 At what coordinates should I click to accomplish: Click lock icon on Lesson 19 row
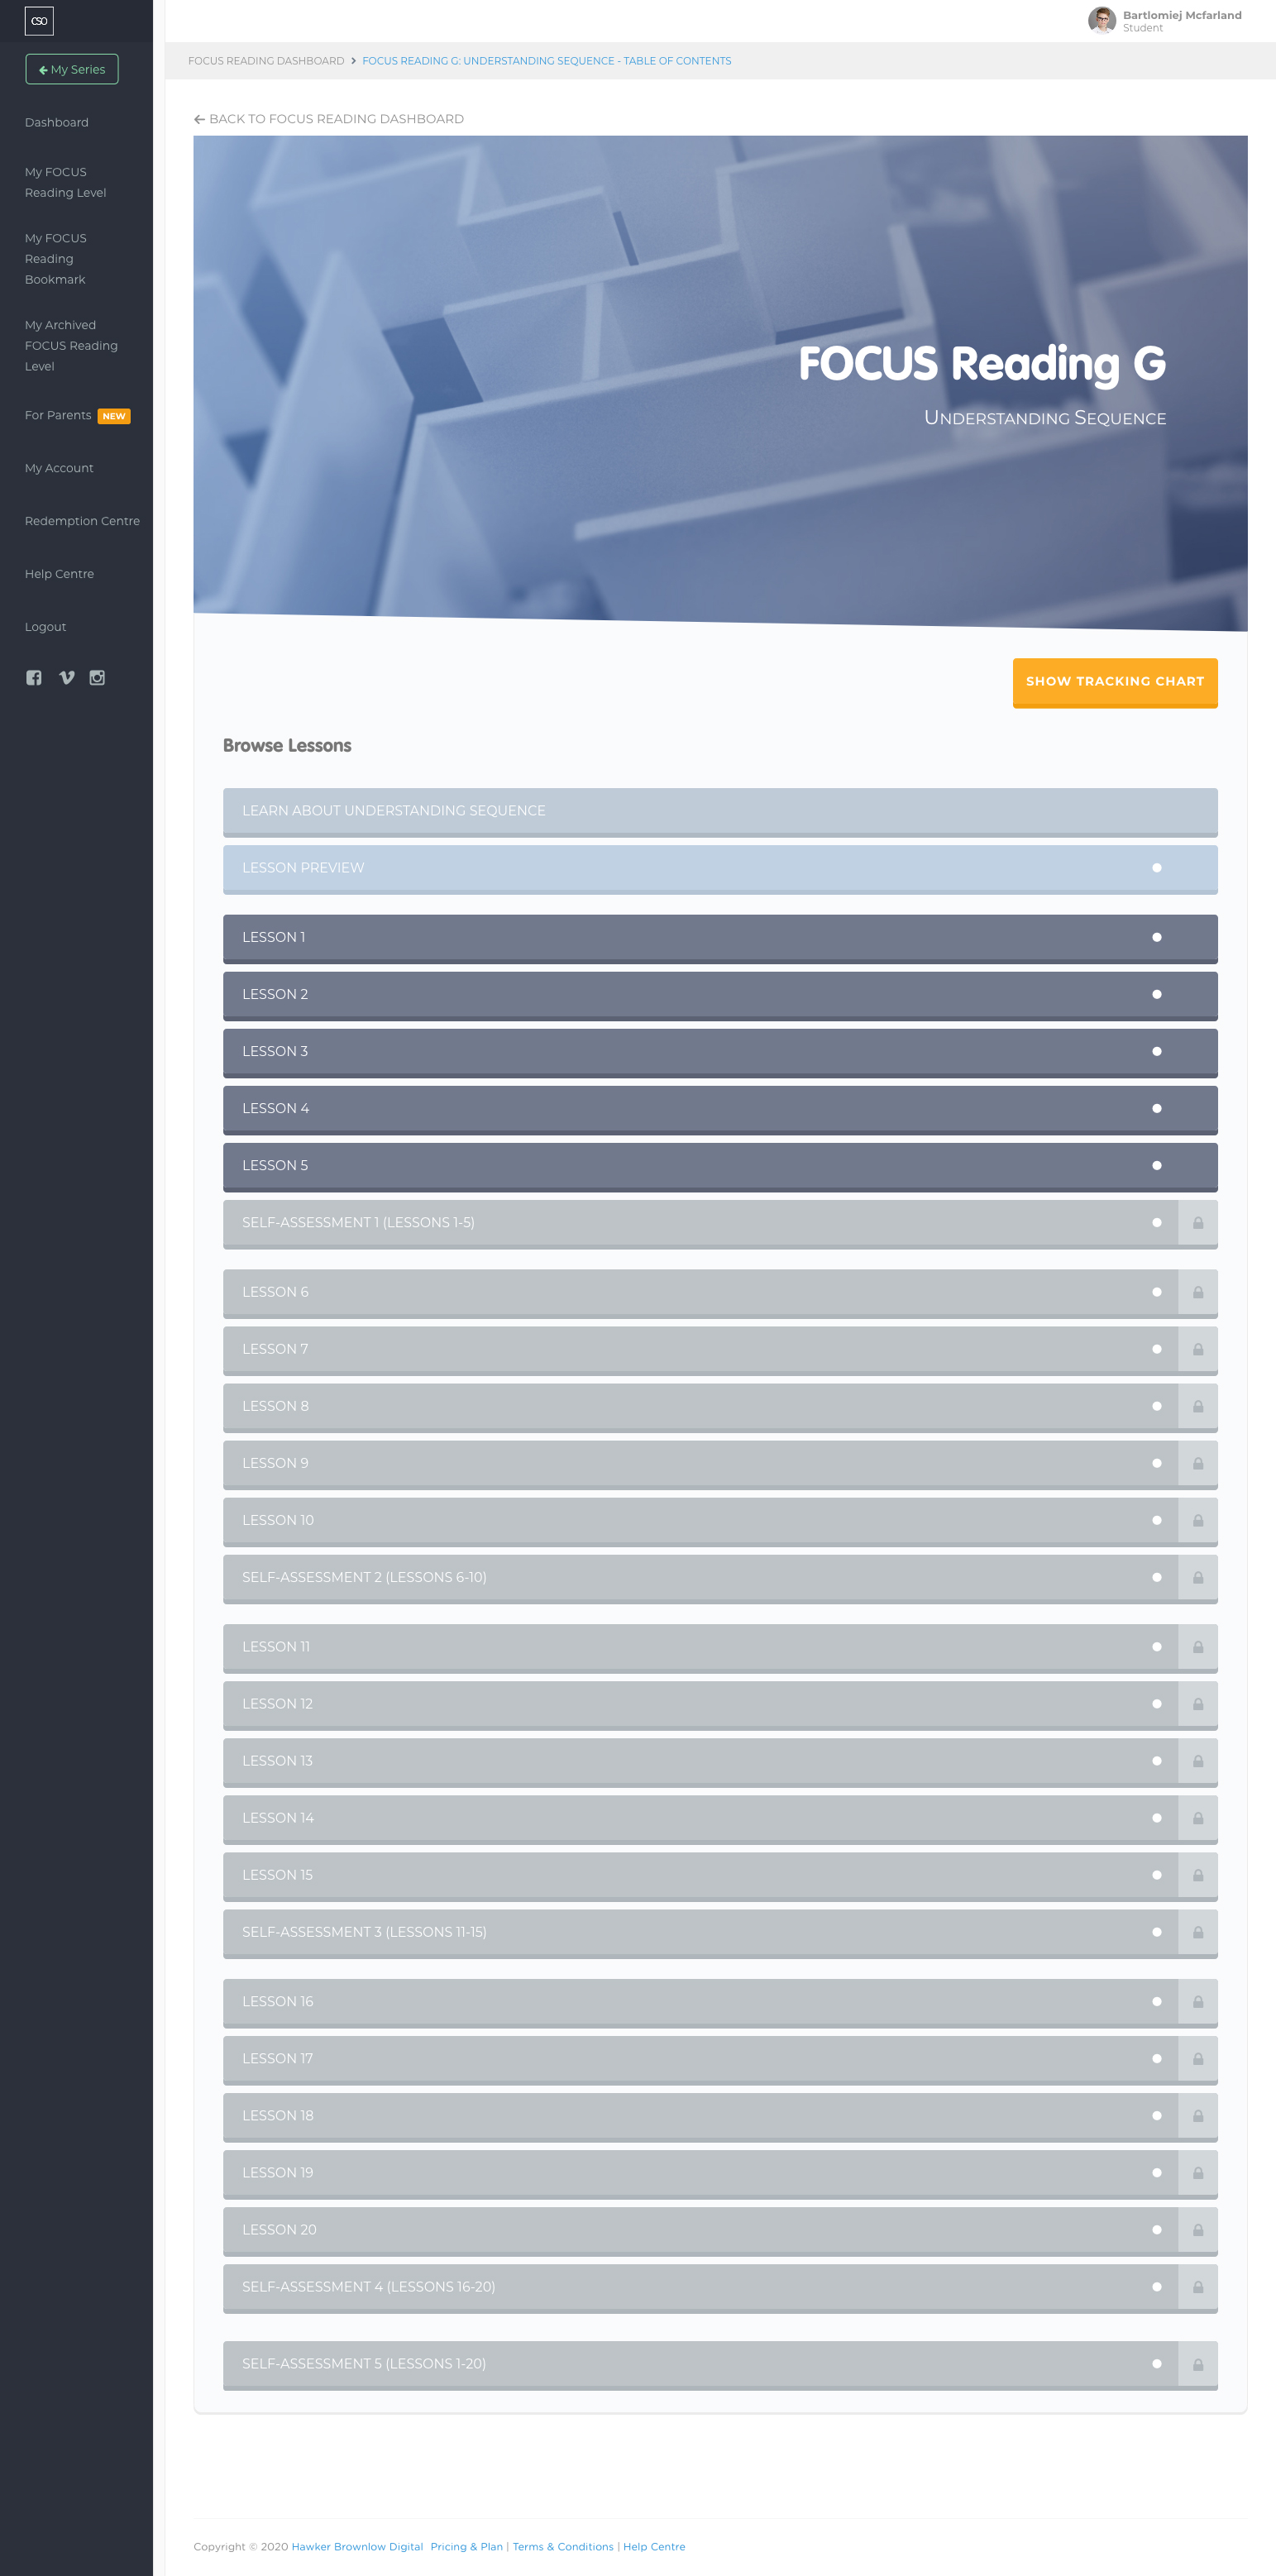pos(1197,2173)
